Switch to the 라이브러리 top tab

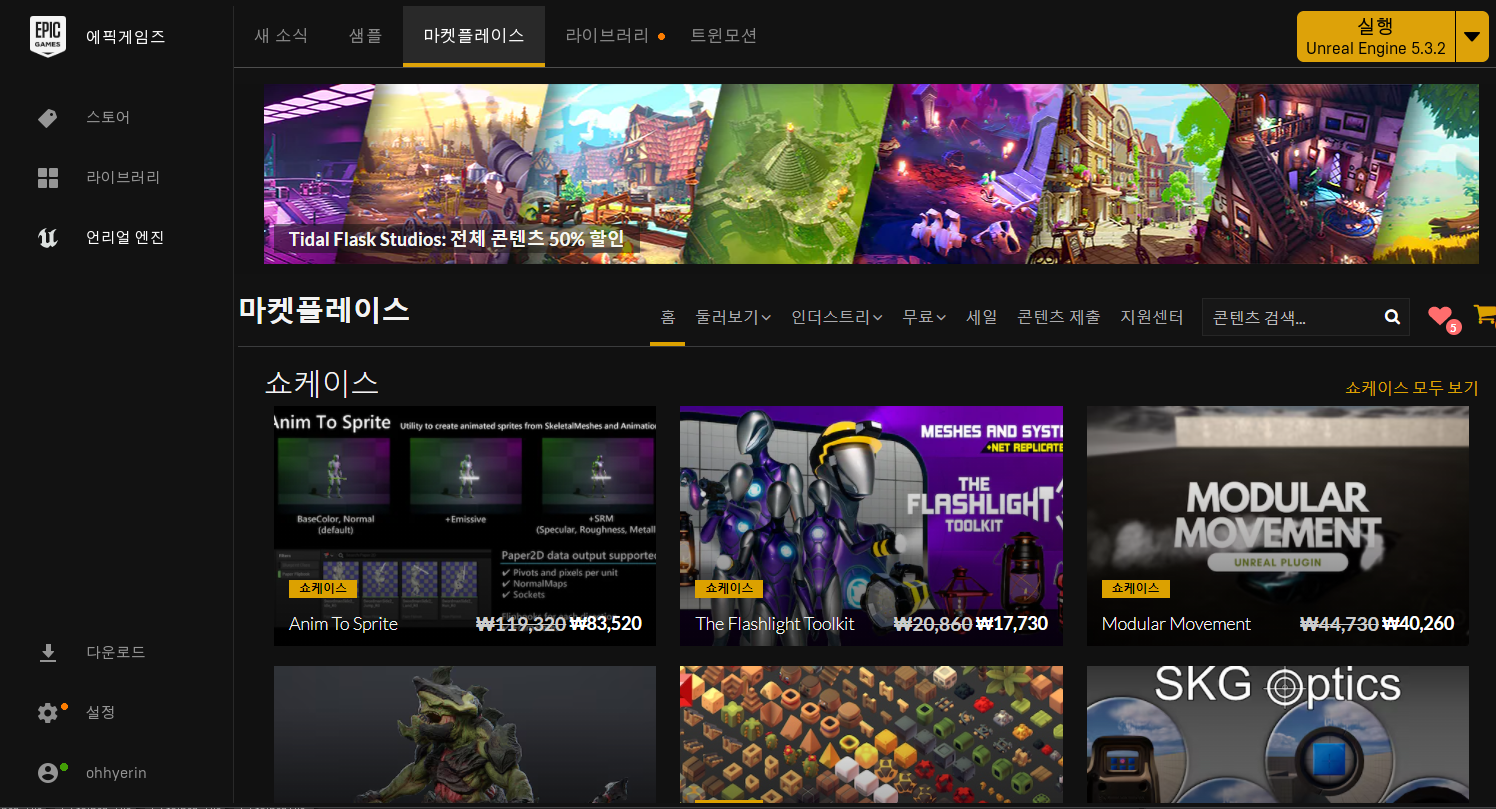606,36
